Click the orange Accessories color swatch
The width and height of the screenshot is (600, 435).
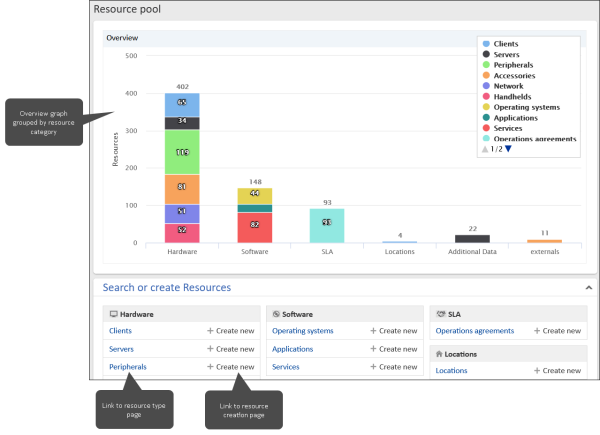click(486, 76)
